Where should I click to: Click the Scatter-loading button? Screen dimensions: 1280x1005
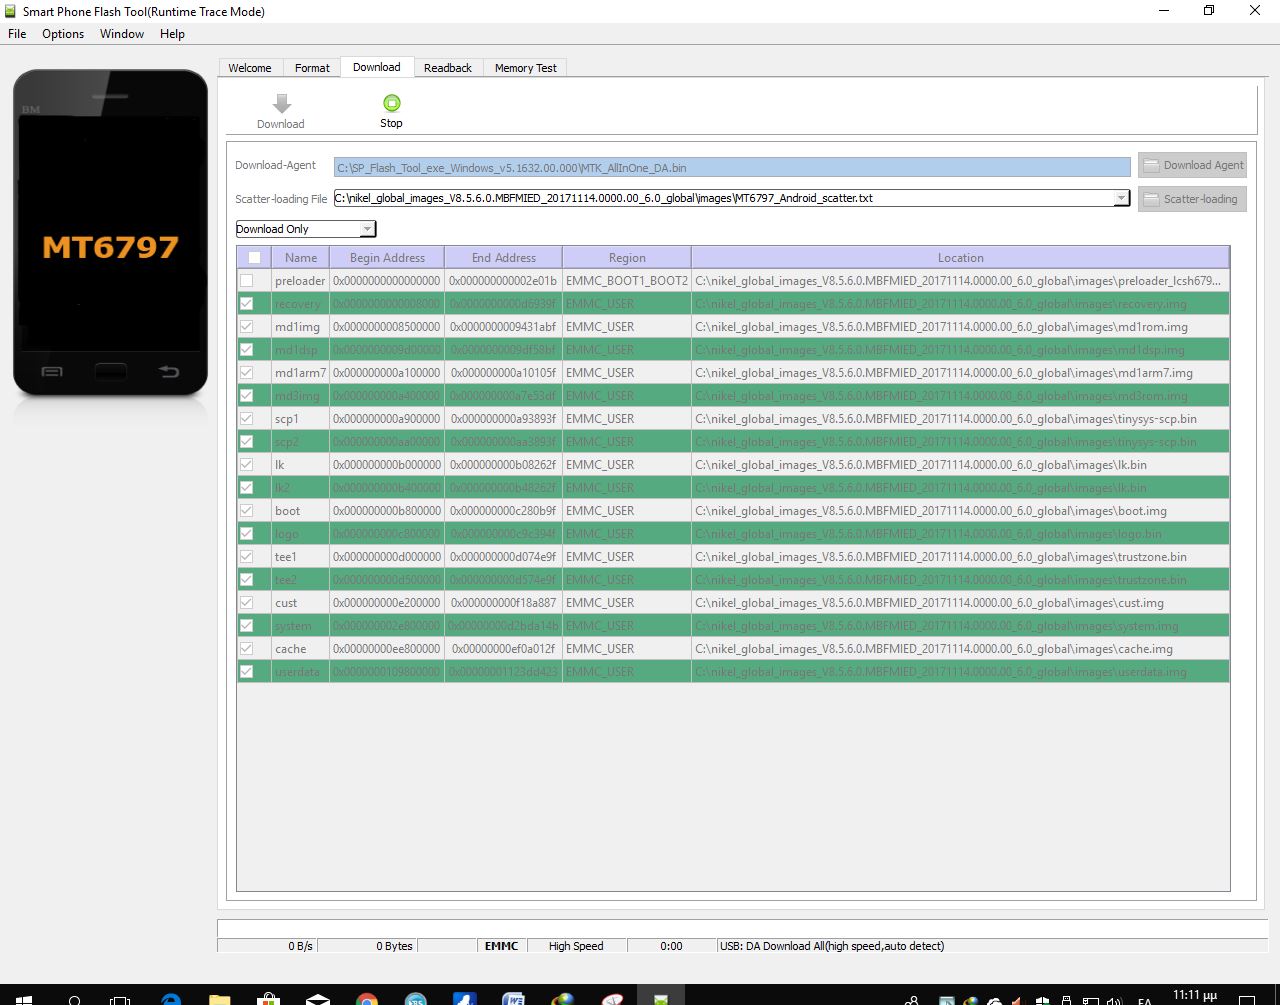point(1192,199)
